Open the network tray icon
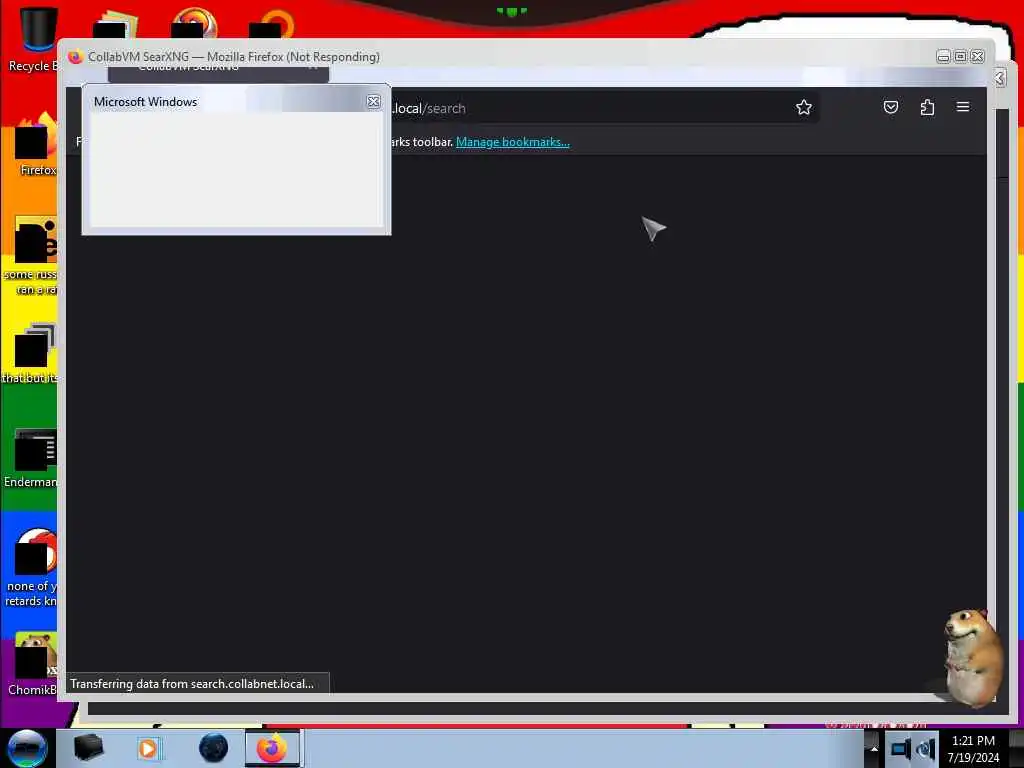The width and height of the screenshot is (1024, 768). tap(900, 749)
